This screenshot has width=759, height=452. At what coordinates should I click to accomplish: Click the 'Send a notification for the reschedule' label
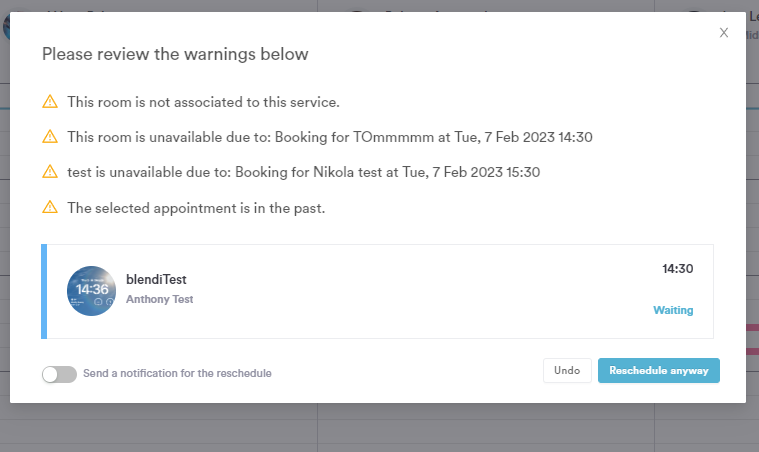[x=177, y=373]
